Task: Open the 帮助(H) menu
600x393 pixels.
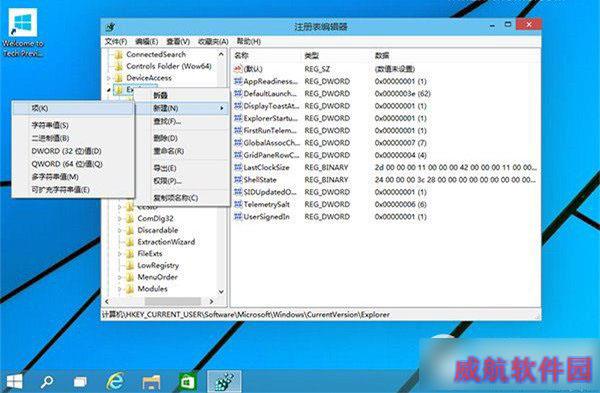Action: point(248,41)
